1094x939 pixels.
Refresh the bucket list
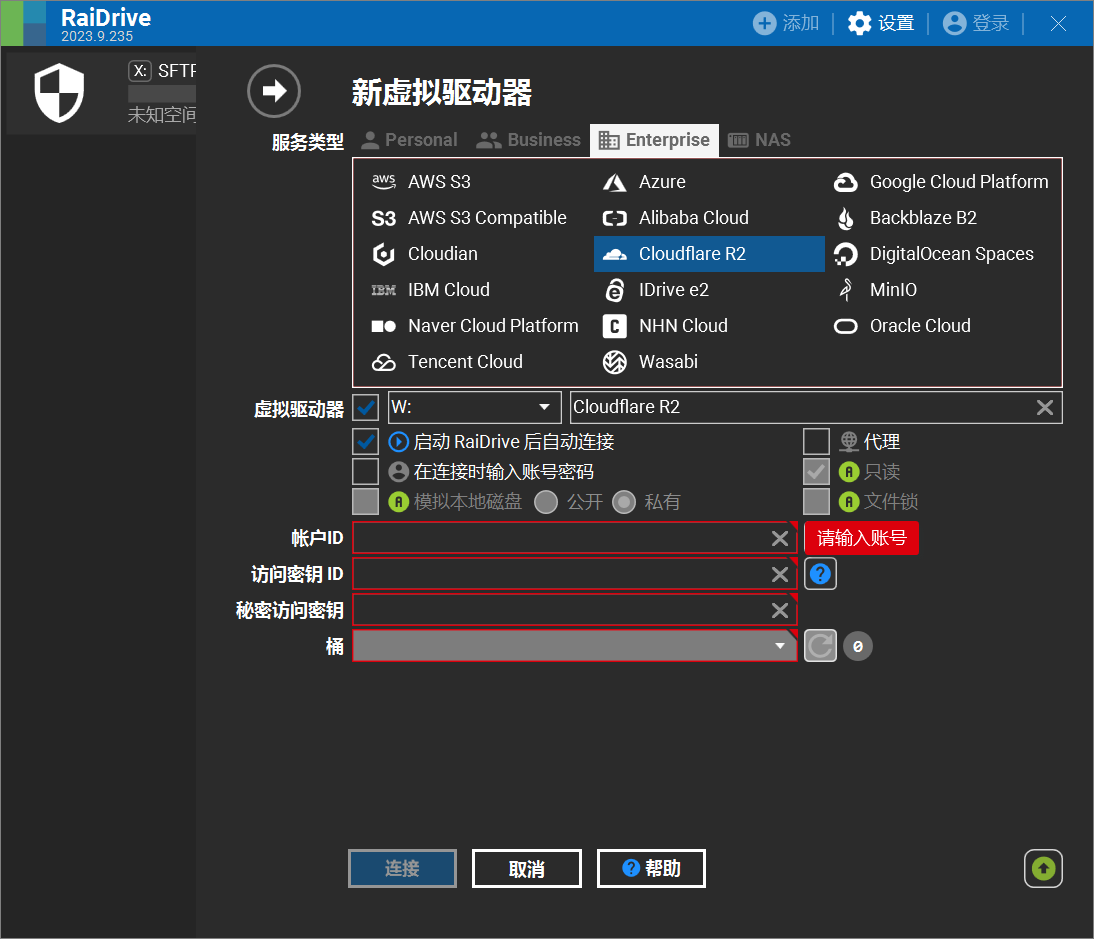click(820, 646)
